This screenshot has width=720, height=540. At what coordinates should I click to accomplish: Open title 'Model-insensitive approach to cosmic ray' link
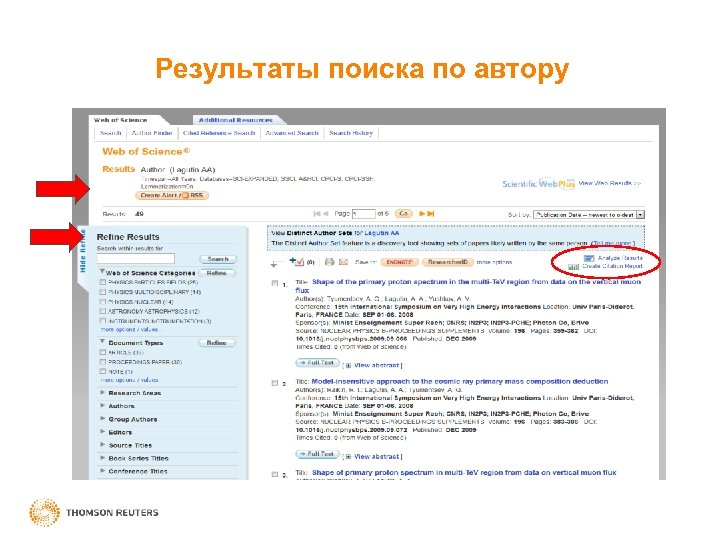click(x=460, y=382)
